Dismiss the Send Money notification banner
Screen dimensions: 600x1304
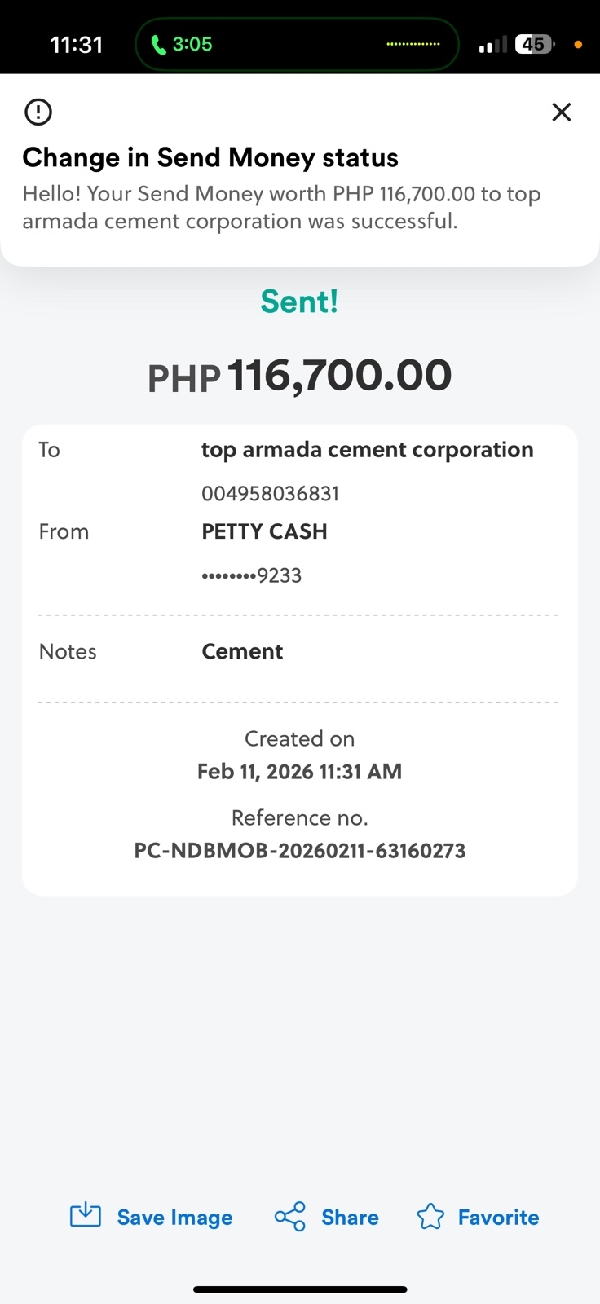pyautogui.click(x=562, y=112)
